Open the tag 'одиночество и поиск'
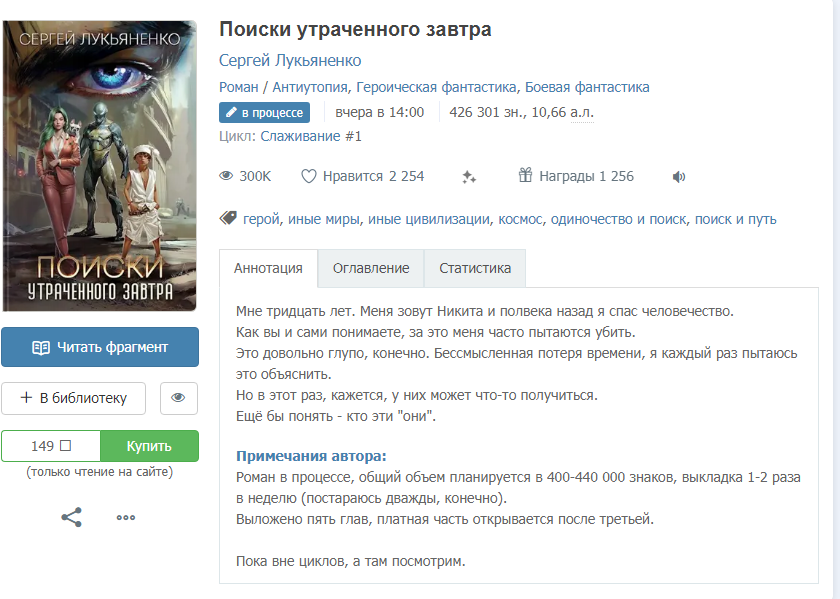 (618, 219)
